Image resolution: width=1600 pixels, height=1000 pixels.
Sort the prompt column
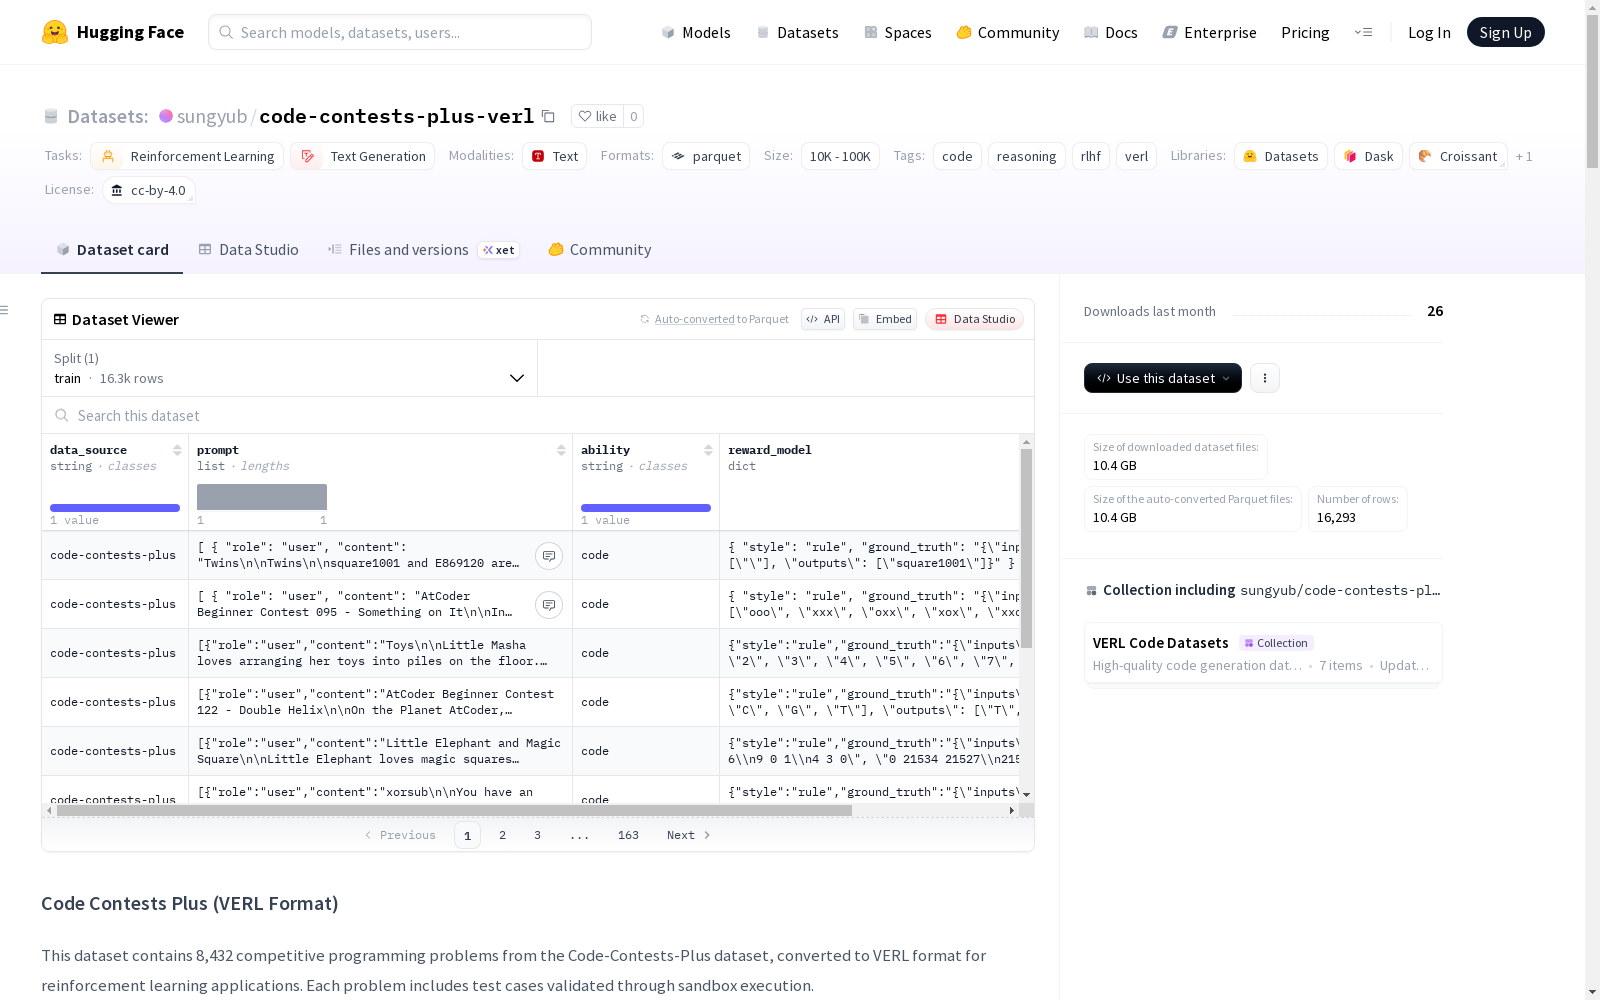561,450
